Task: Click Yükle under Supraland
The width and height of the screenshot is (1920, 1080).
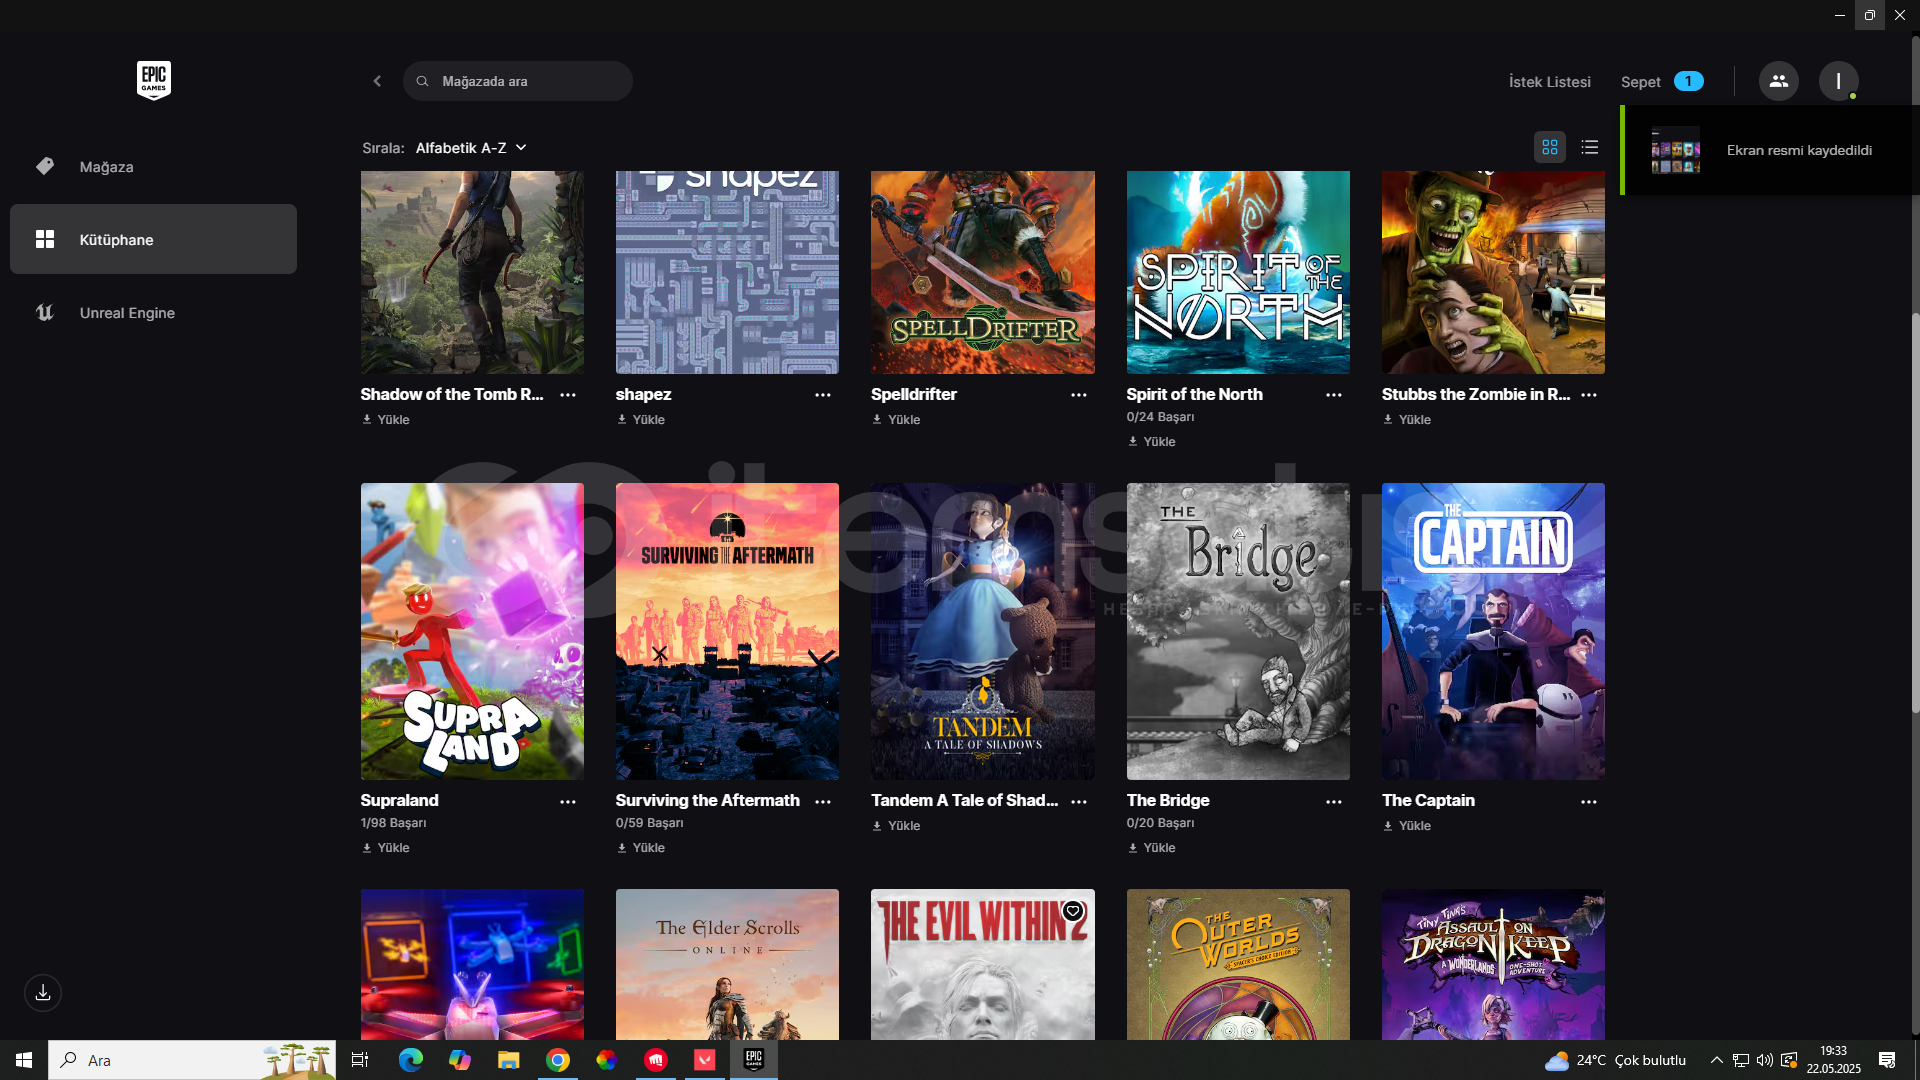Action: [x=386, y=848]
